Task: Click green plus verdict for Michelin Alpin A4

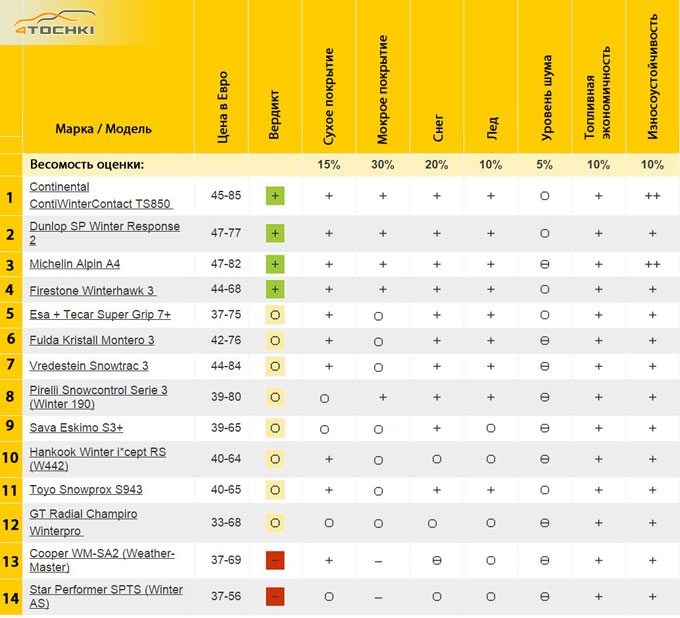Action: [x=275, y=264]
